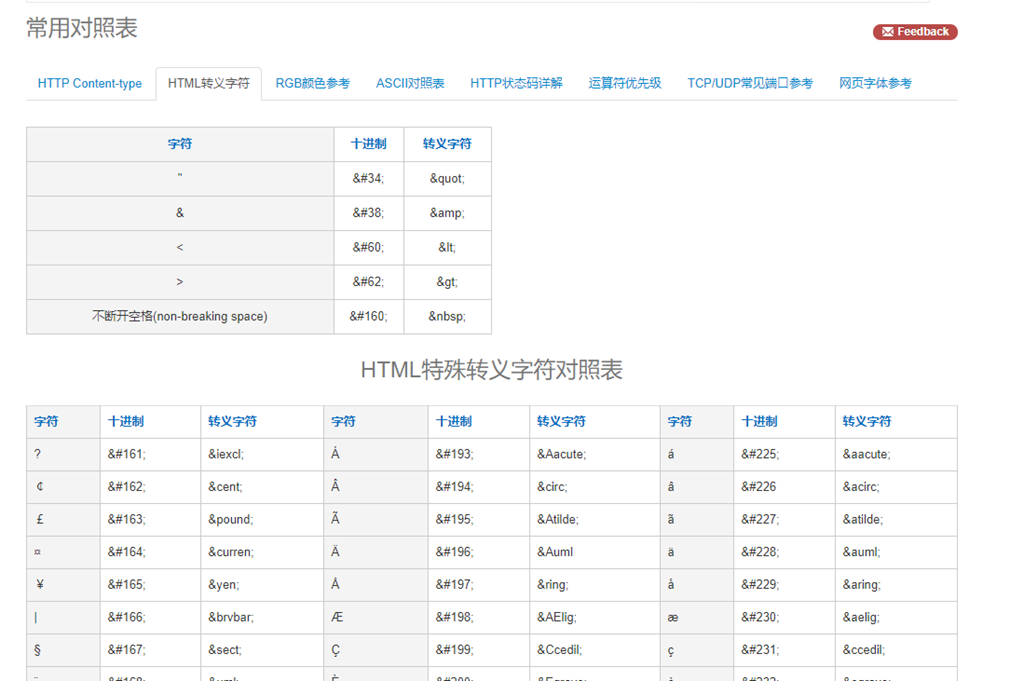Select the &#193; cell

coord(479,454)
